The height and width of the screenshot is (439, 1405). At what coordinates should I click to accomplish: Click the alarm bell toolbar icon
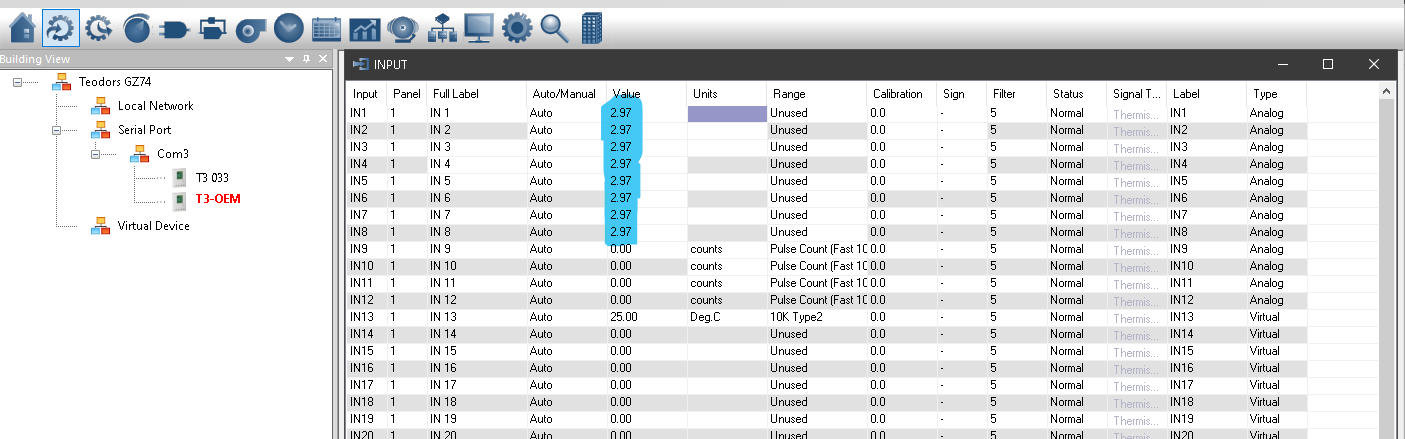[x=402, y=27]
